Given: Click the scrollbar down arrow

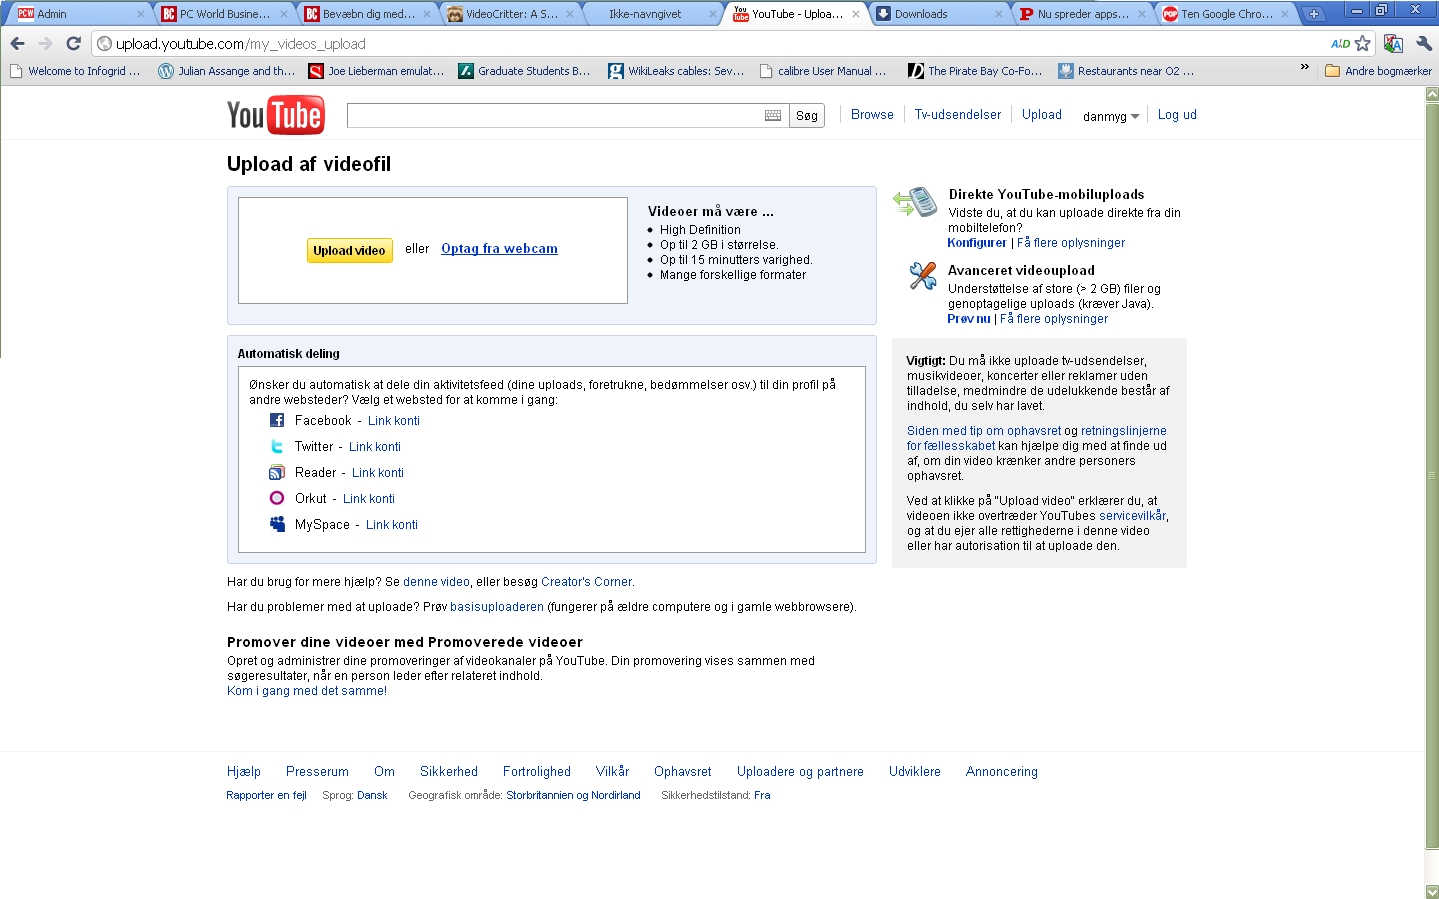Looking at the screenshot, I should click(1432, 891).
